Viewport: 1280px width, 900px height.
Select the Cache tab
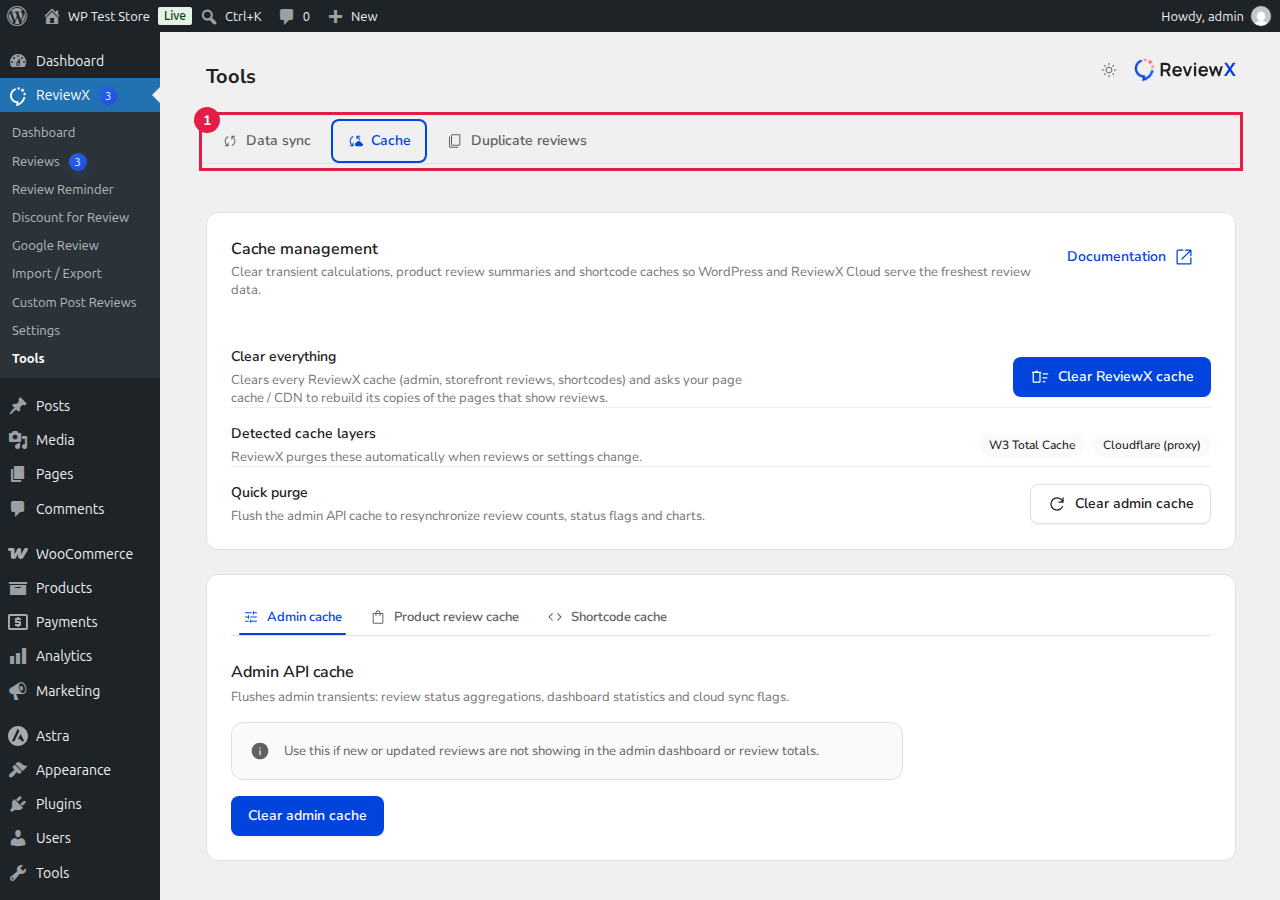379,141
